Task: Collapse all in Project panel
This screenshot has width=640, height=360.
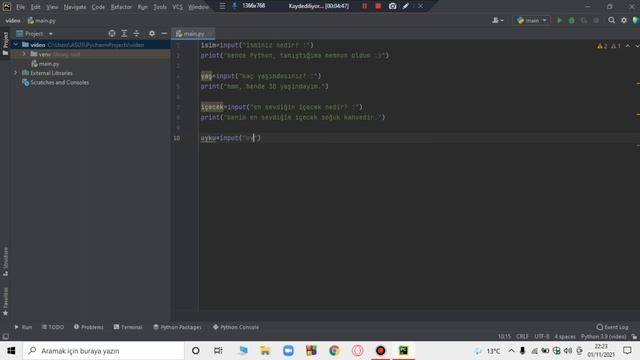Action: (x=136, y=34)
